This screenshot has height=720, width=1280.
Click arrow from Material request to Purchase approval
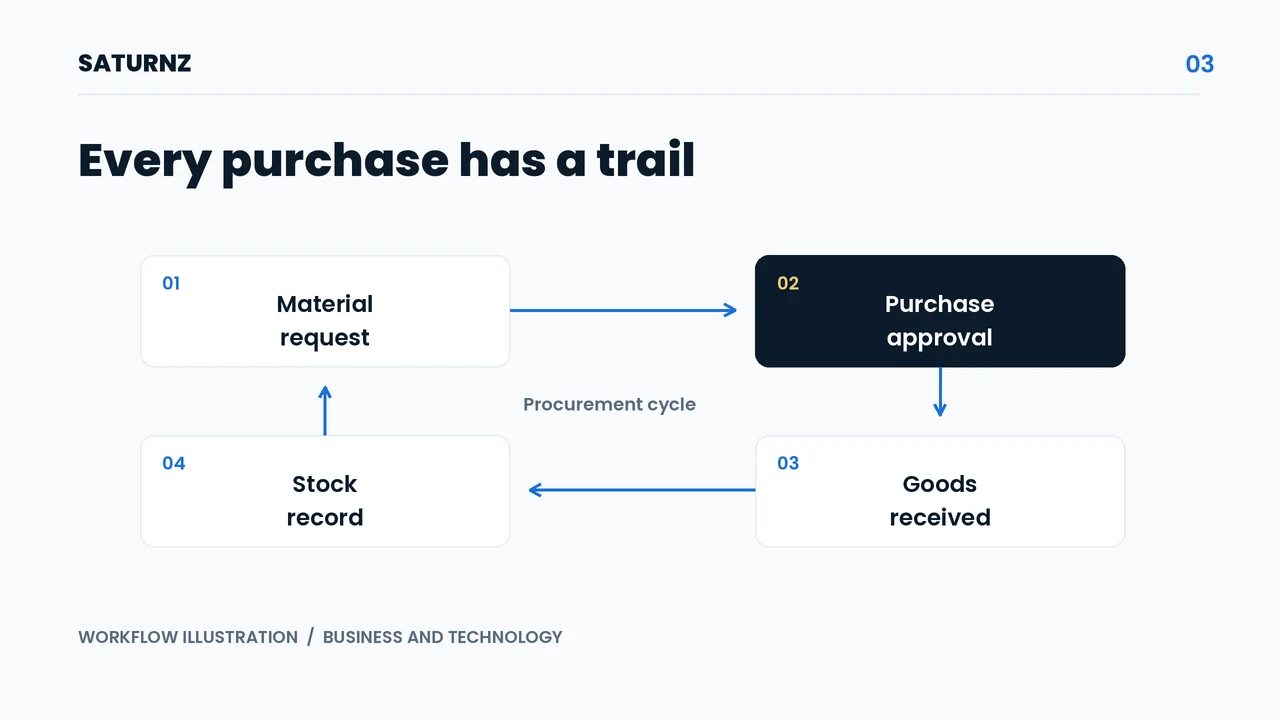click(624, 310)
